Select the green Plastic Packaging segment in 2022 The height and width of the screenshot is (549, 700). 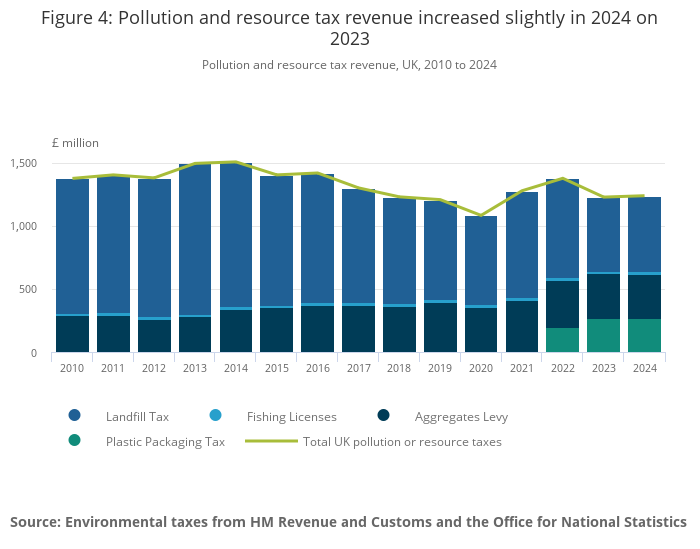point(562,340)
